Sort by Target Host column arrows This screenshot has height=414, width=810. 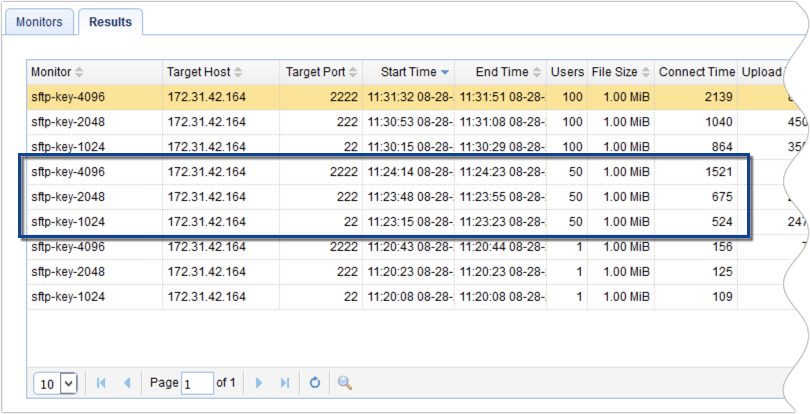(239, 72)
